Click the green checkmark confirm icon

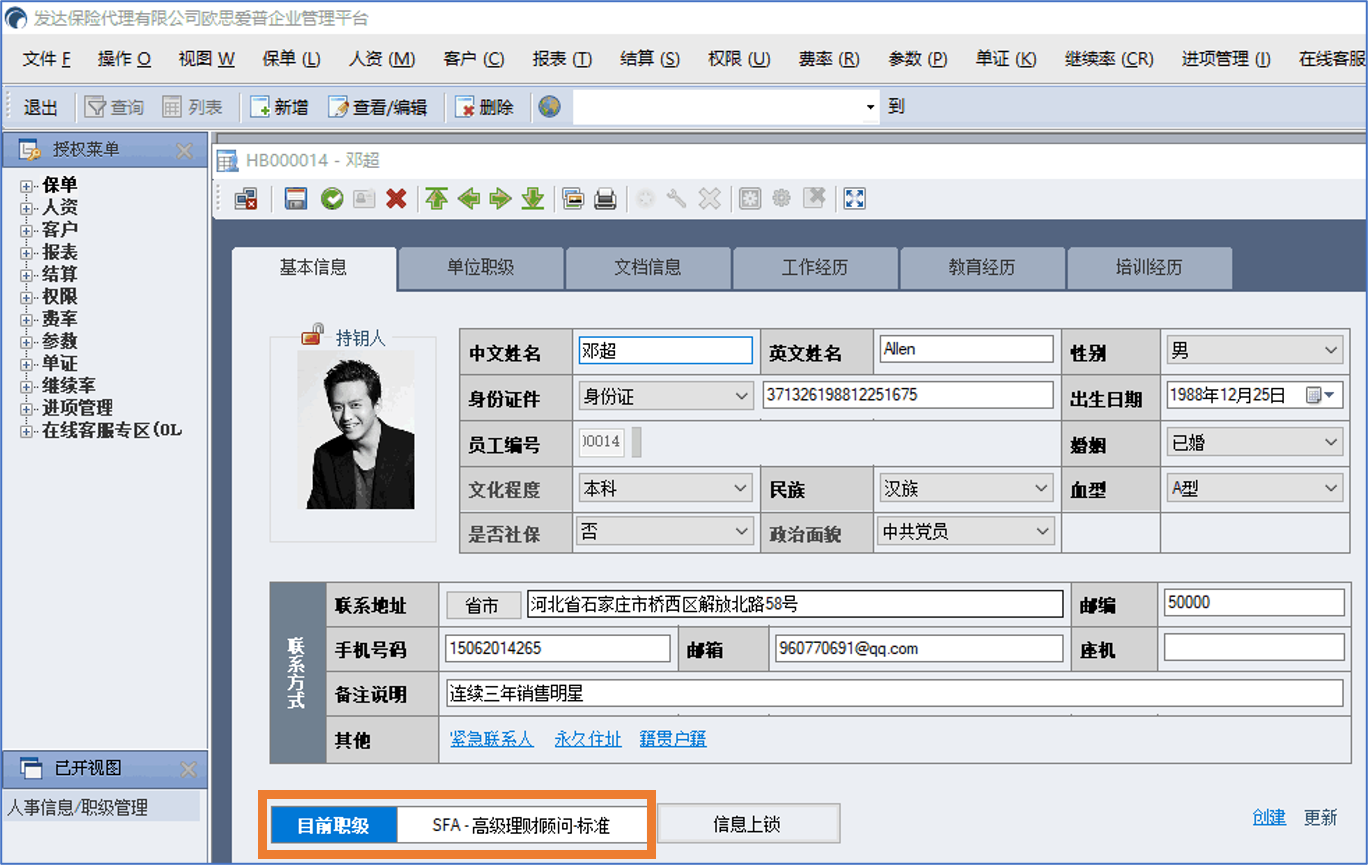pos(331,198)
